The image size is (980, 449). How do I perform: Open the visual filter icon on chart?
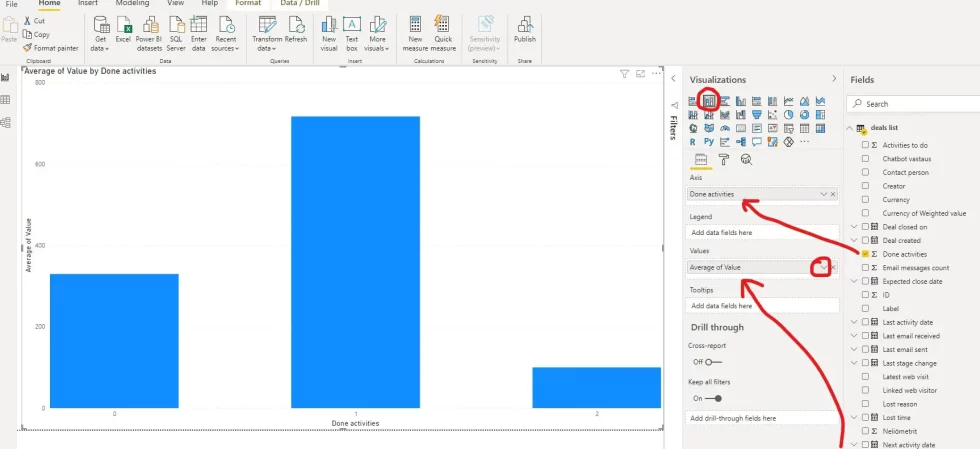[624, 74]
